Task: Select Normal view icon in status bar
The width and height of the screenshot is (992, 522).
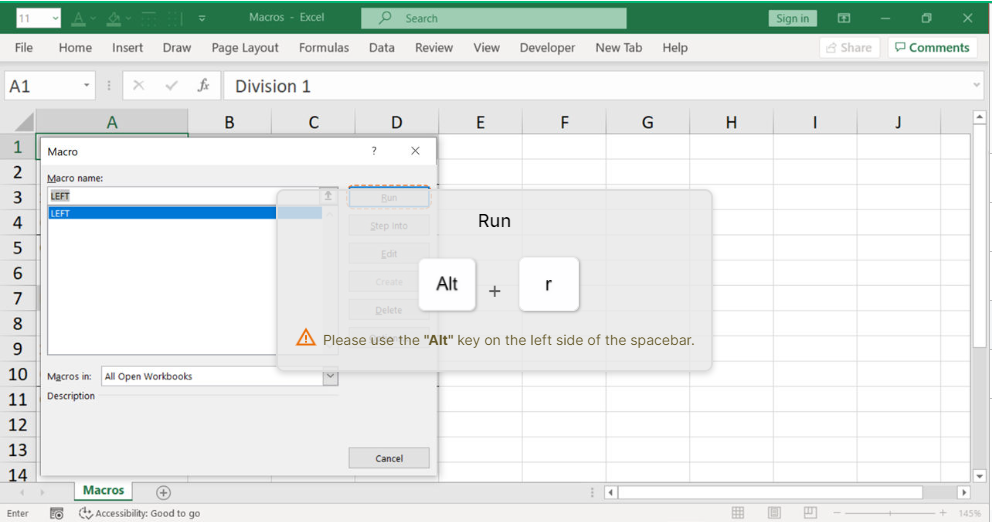Action: point(738,513)
